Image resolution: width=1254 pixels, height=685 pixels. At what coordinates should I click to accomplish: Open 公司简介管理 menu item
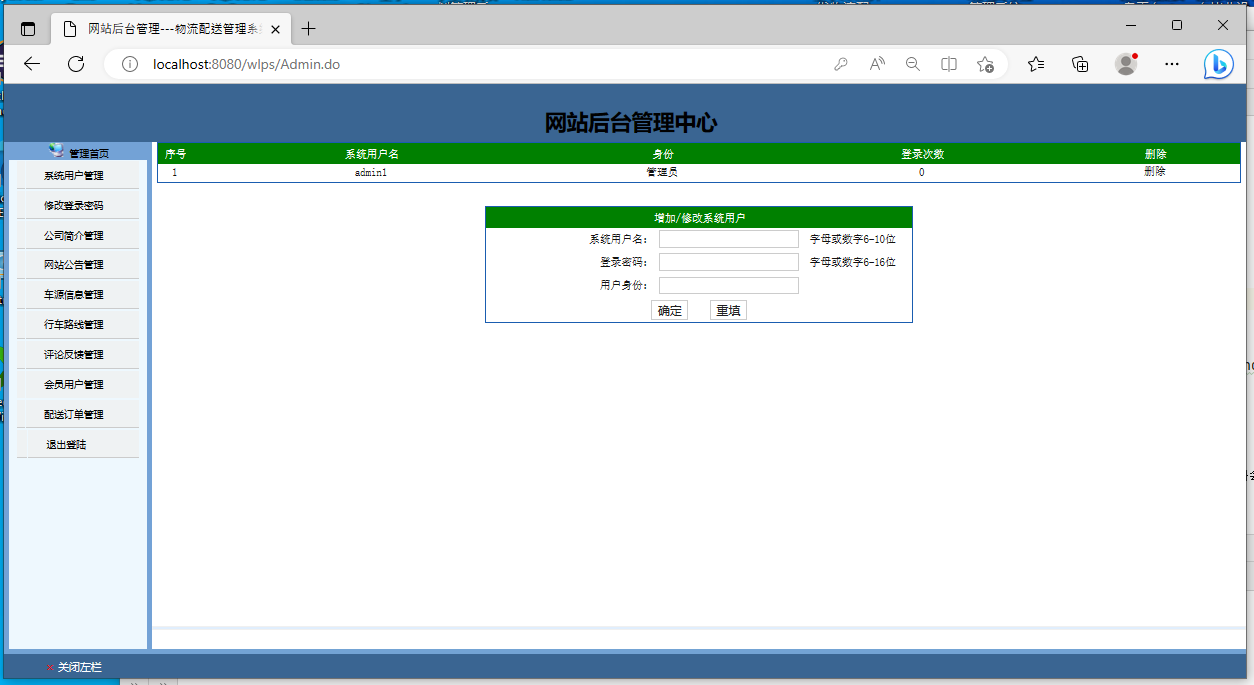click(x=73, y=236)
